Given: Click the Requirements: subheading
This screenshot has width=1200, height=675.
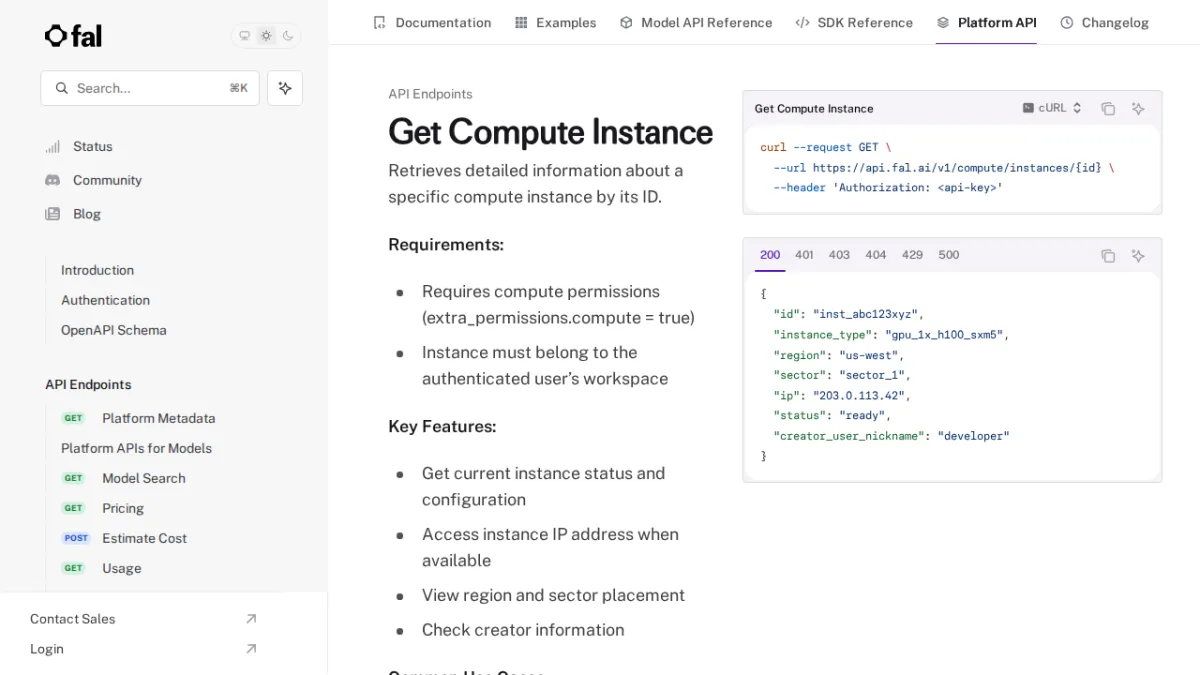Looking at the screenshot, I should coord(446,244).
